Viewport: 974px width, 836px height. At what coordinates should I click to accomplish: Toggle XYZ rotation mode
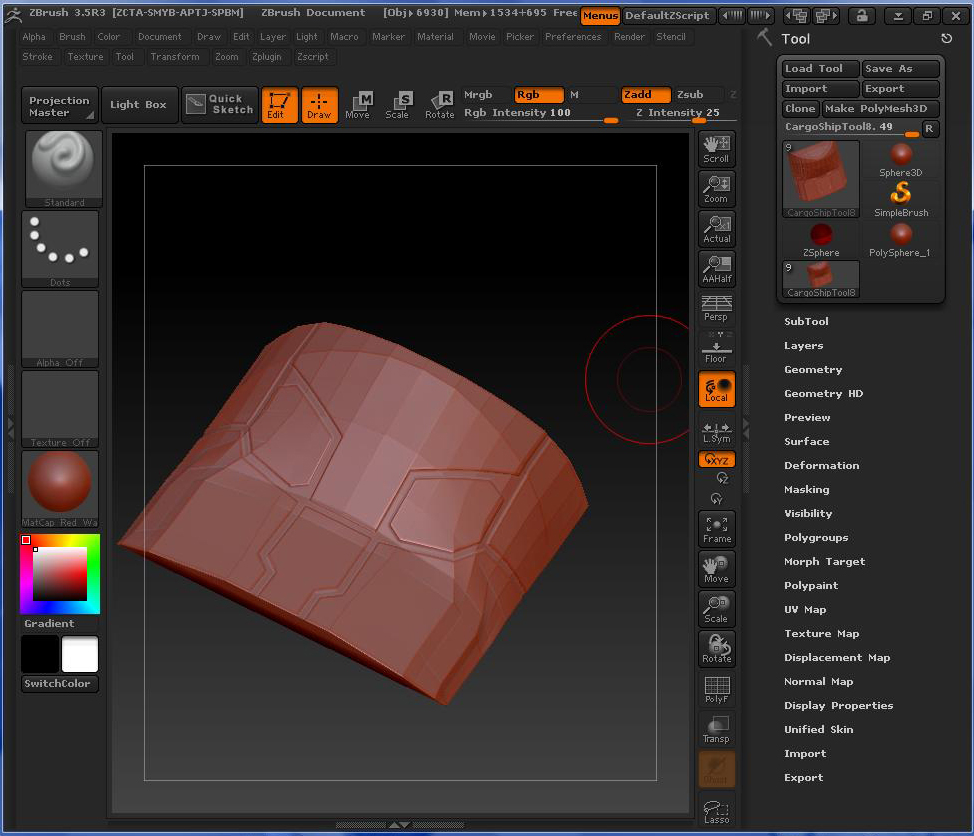coord(716,459)
